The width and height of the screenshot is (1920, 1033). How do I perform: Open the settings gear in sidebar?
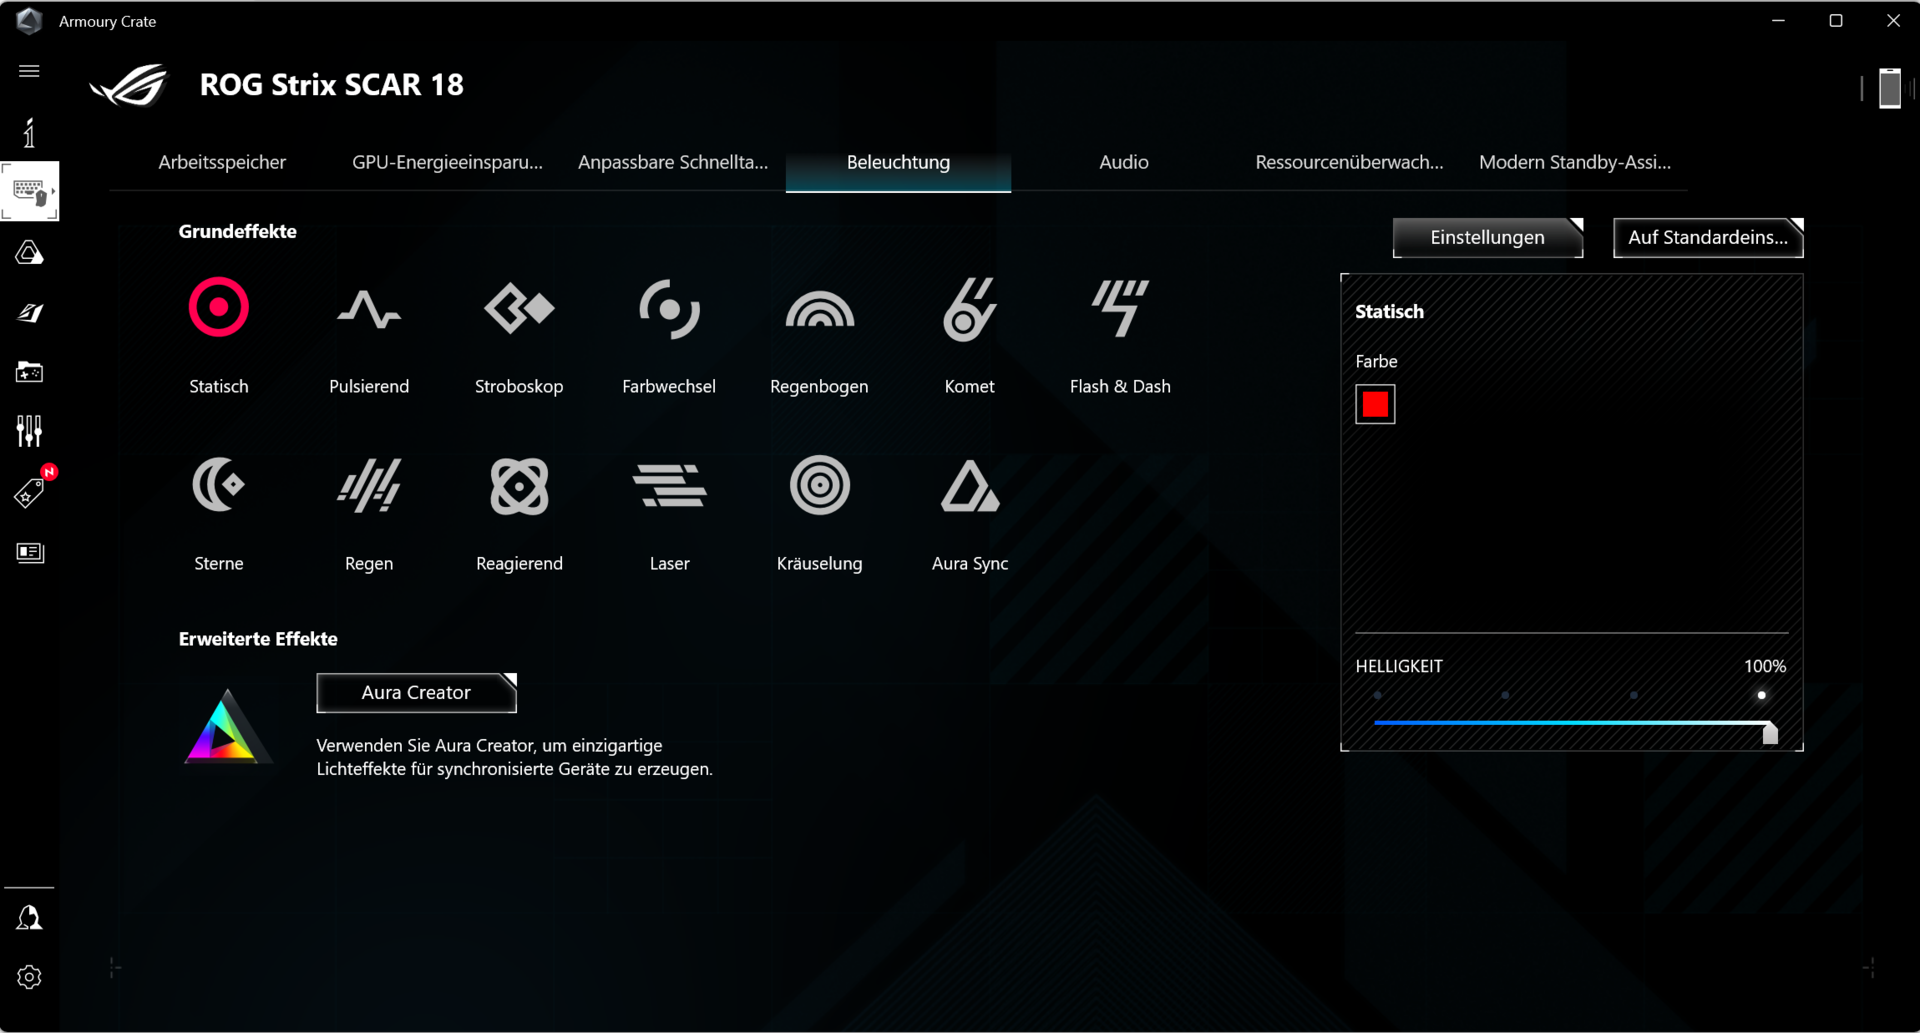(x=29, y=977)
